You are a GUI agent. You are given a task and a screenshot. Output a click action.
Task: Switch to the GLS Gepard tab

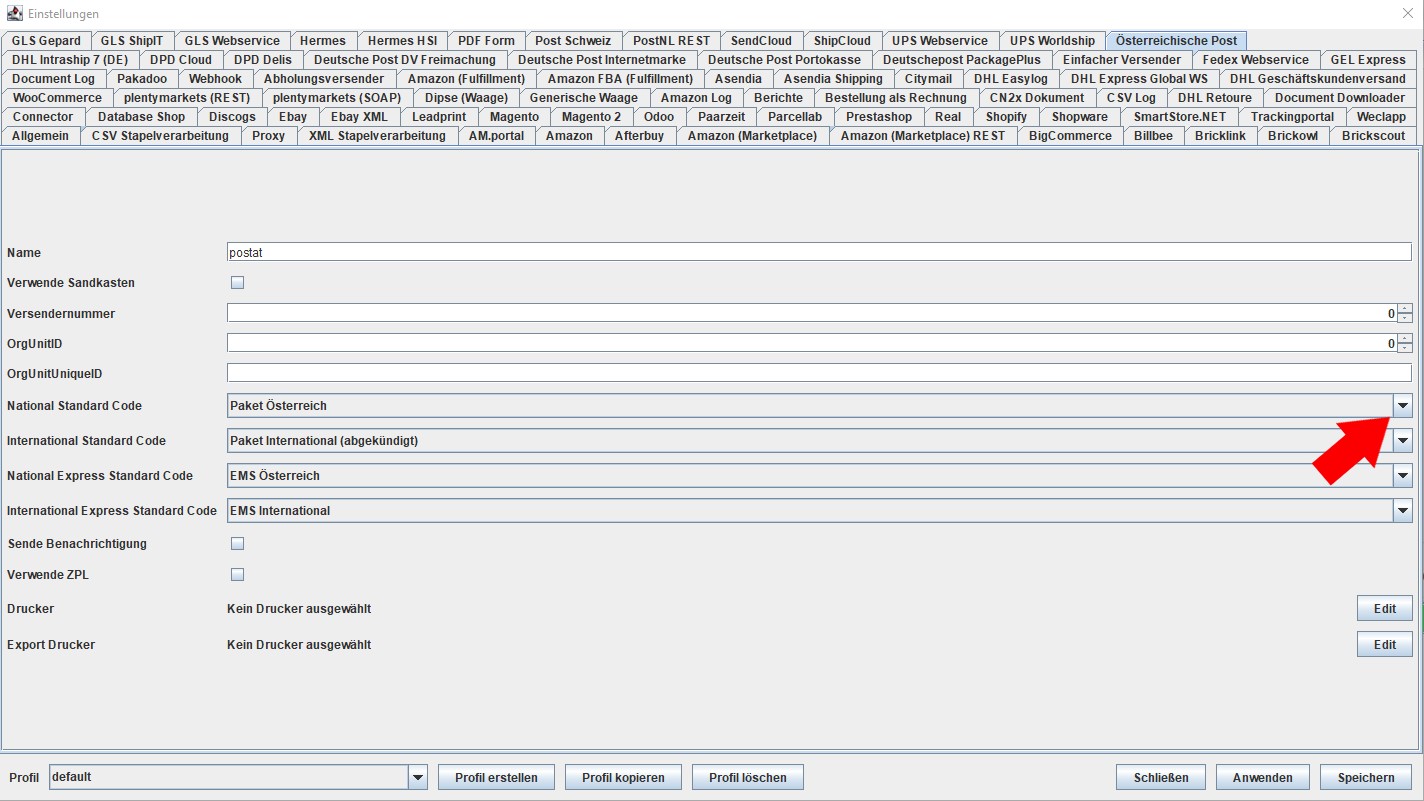pos(46,41)
